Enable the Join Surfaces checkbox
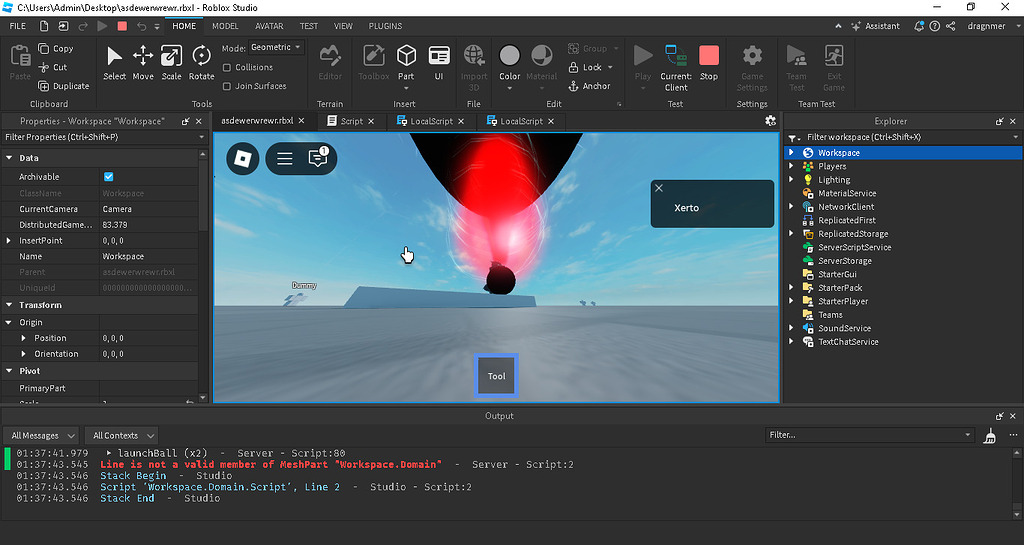1024x545 pixels. click(x=227, y=86)
